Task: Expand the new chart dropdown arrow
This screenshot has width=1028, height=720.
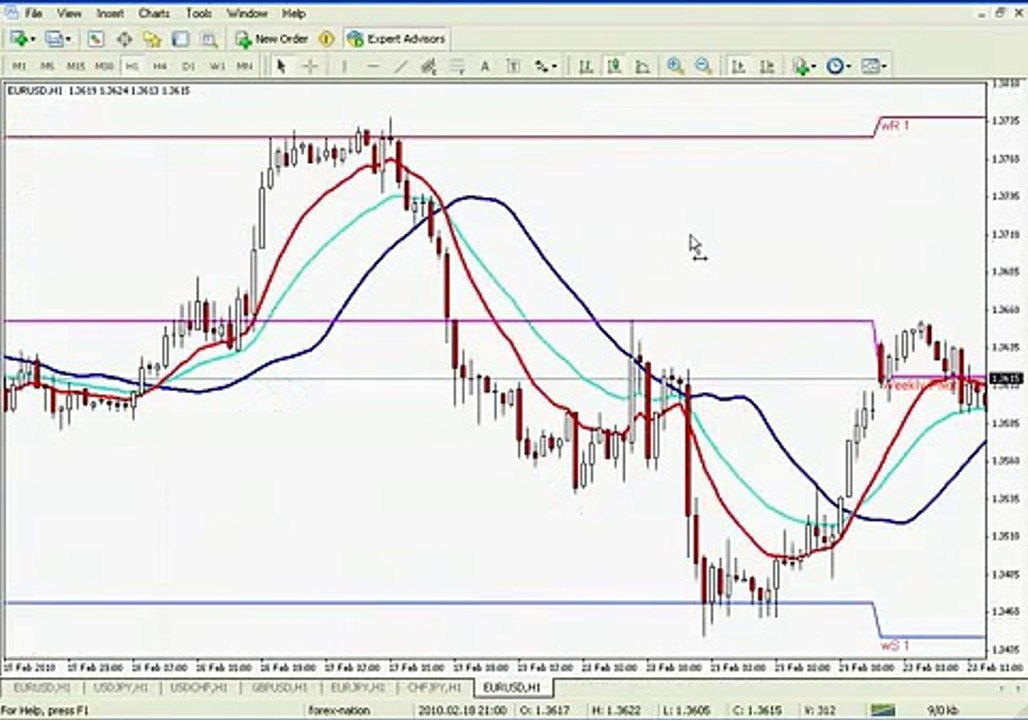Action: point(33,39)
